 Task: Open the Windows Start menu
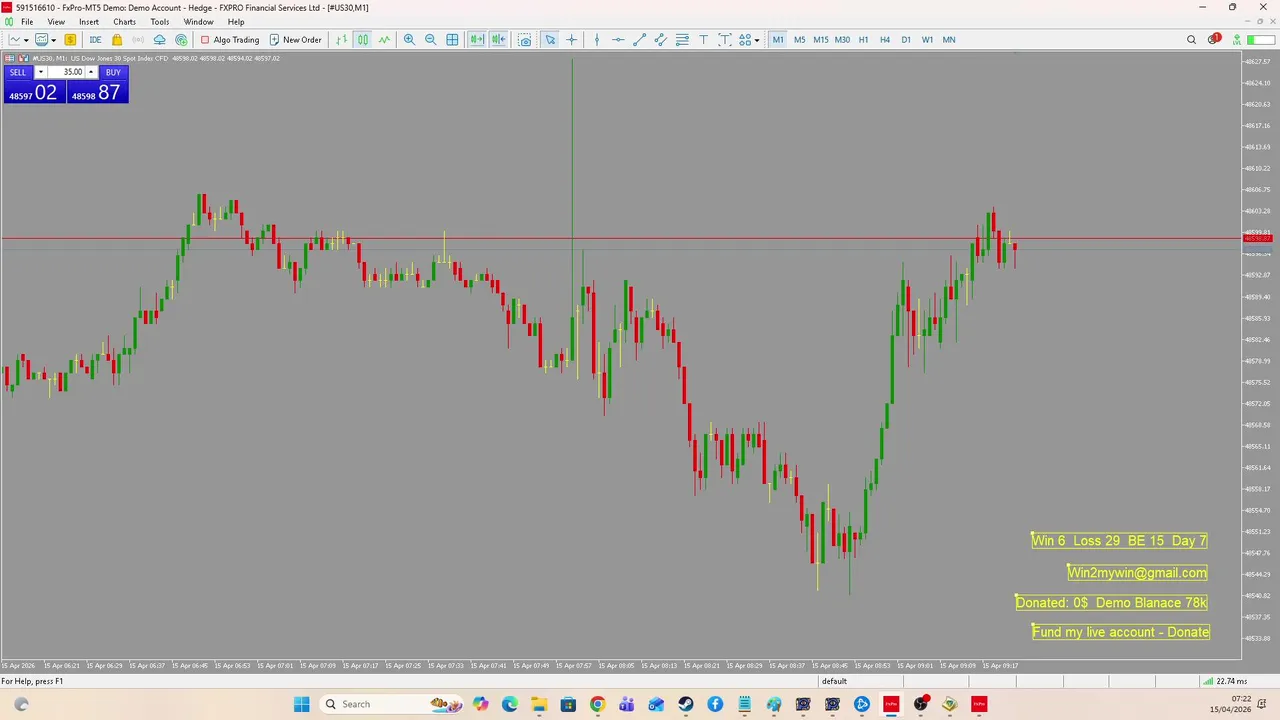302,704
